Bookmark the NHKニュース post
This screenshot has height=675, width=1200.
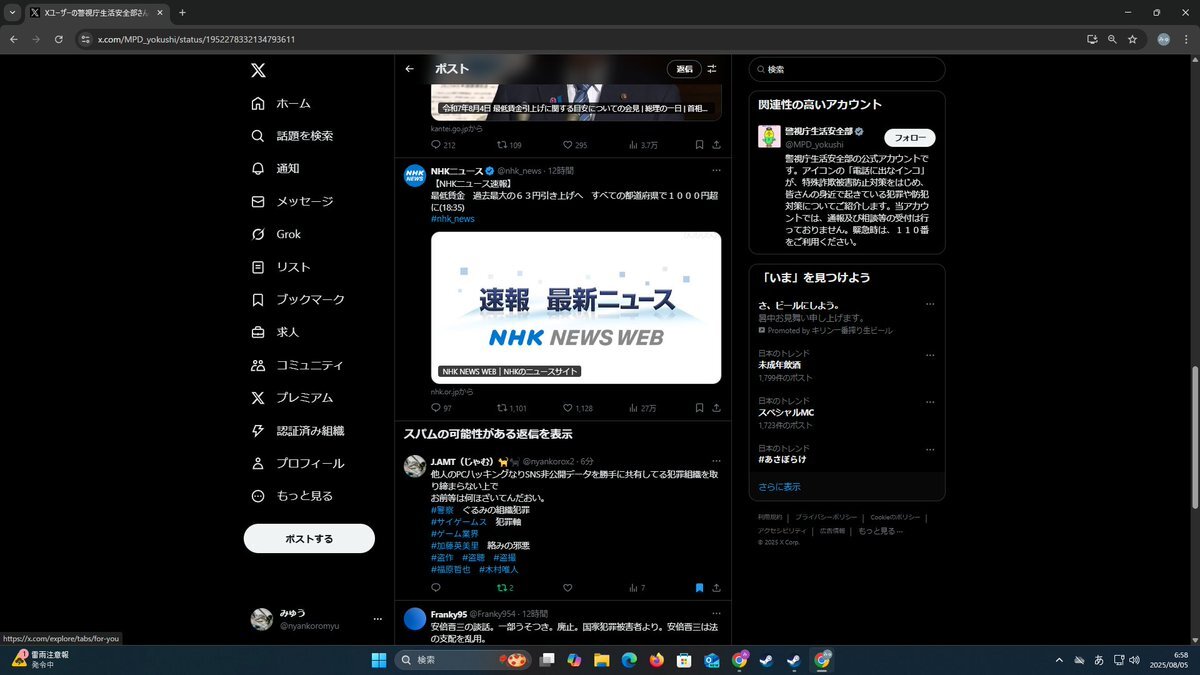coord(699,408)
